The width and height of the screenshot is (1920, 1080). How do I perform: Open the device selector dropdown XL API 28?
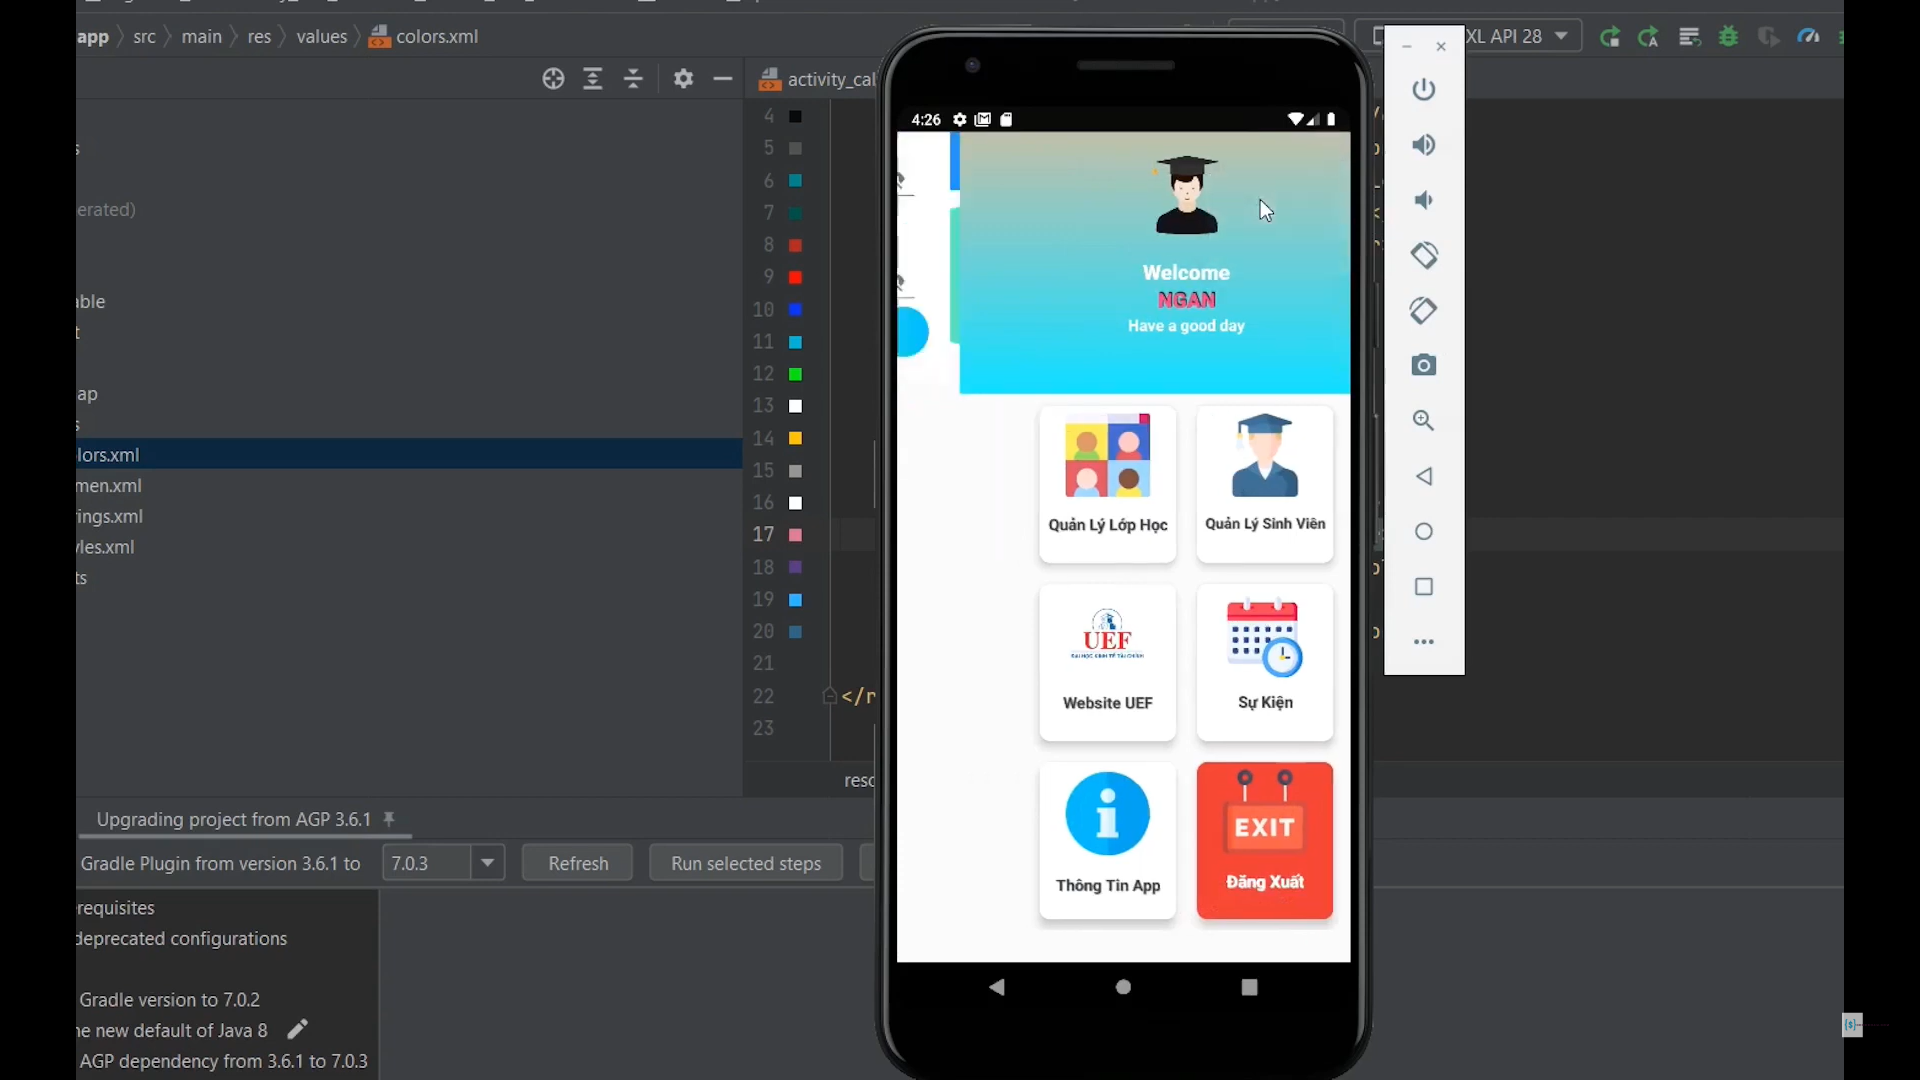click(1520, 36)
